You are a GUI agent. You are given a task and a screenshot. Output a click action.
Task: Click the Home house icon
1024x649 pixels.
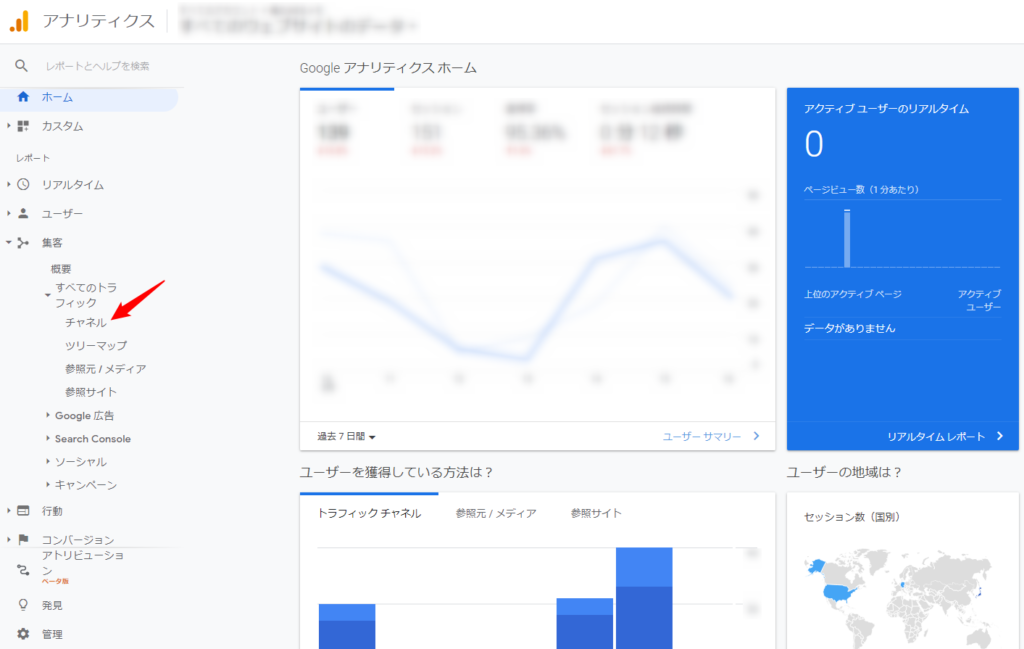click(23, 97)
